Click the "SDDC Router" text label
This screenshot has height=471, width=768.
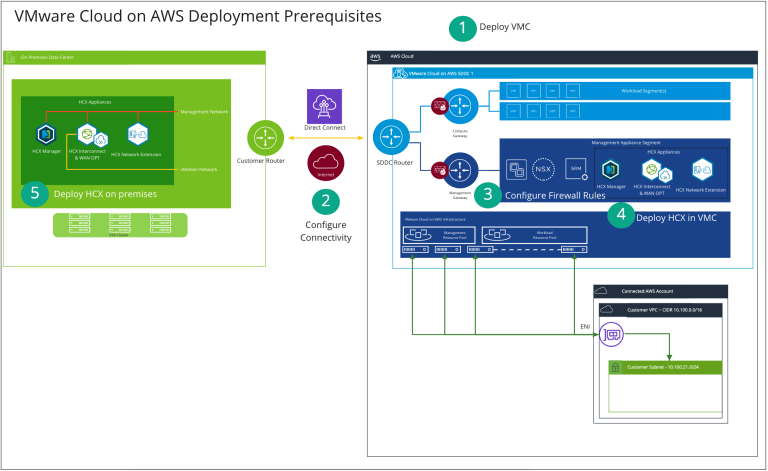[x=394, y=163]
